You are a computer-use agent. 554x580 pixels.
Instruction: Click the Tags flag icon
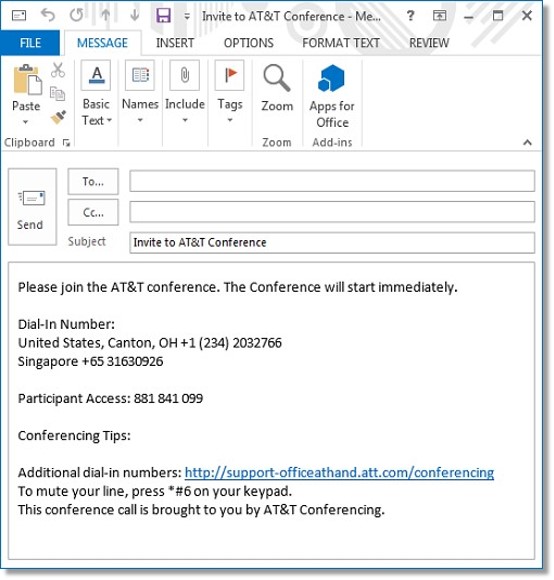click(229, 75)
